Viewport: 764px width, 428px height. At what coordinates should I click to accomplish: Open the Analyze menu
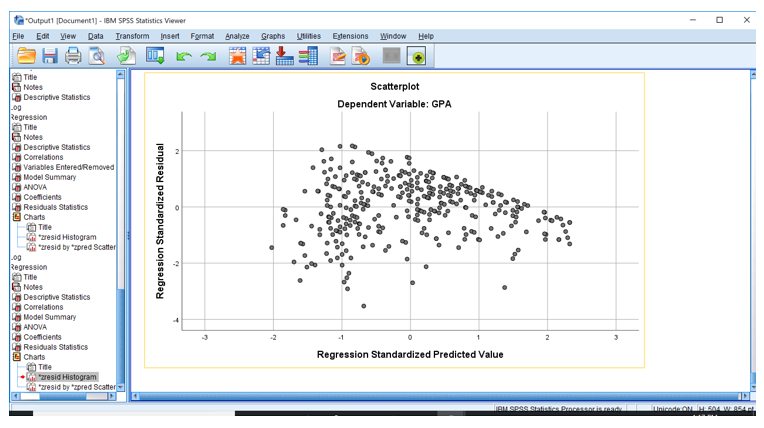[x=237, y=36]
